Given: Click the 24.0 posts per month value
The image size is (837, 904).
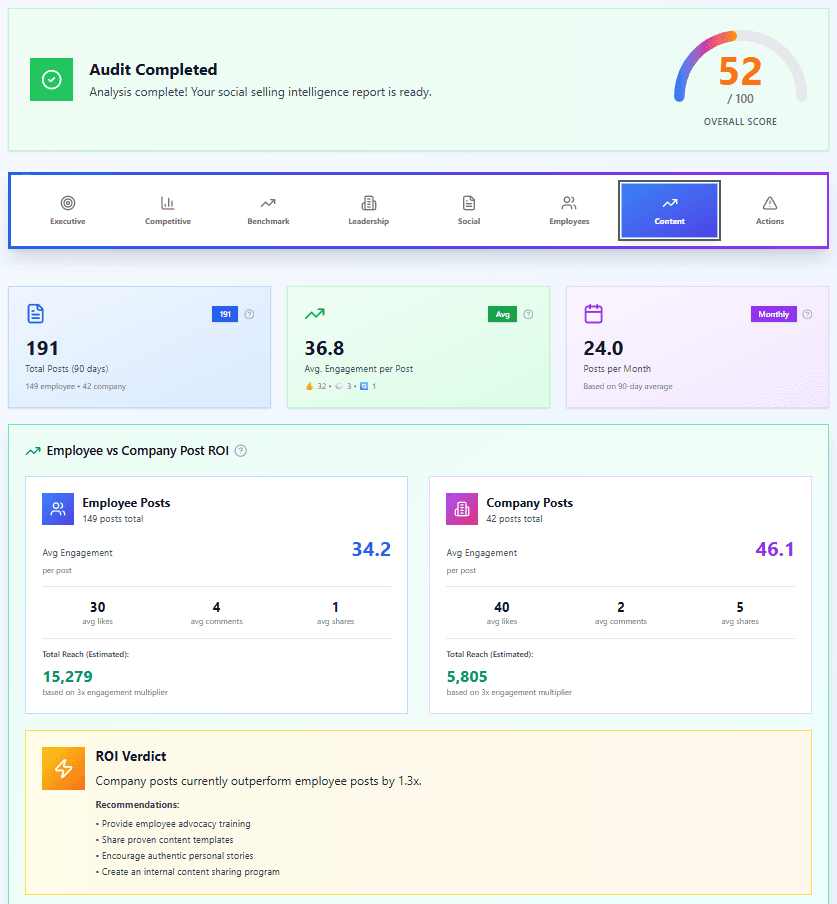Looking at the screenshot, I should click(x=604, y=348).
